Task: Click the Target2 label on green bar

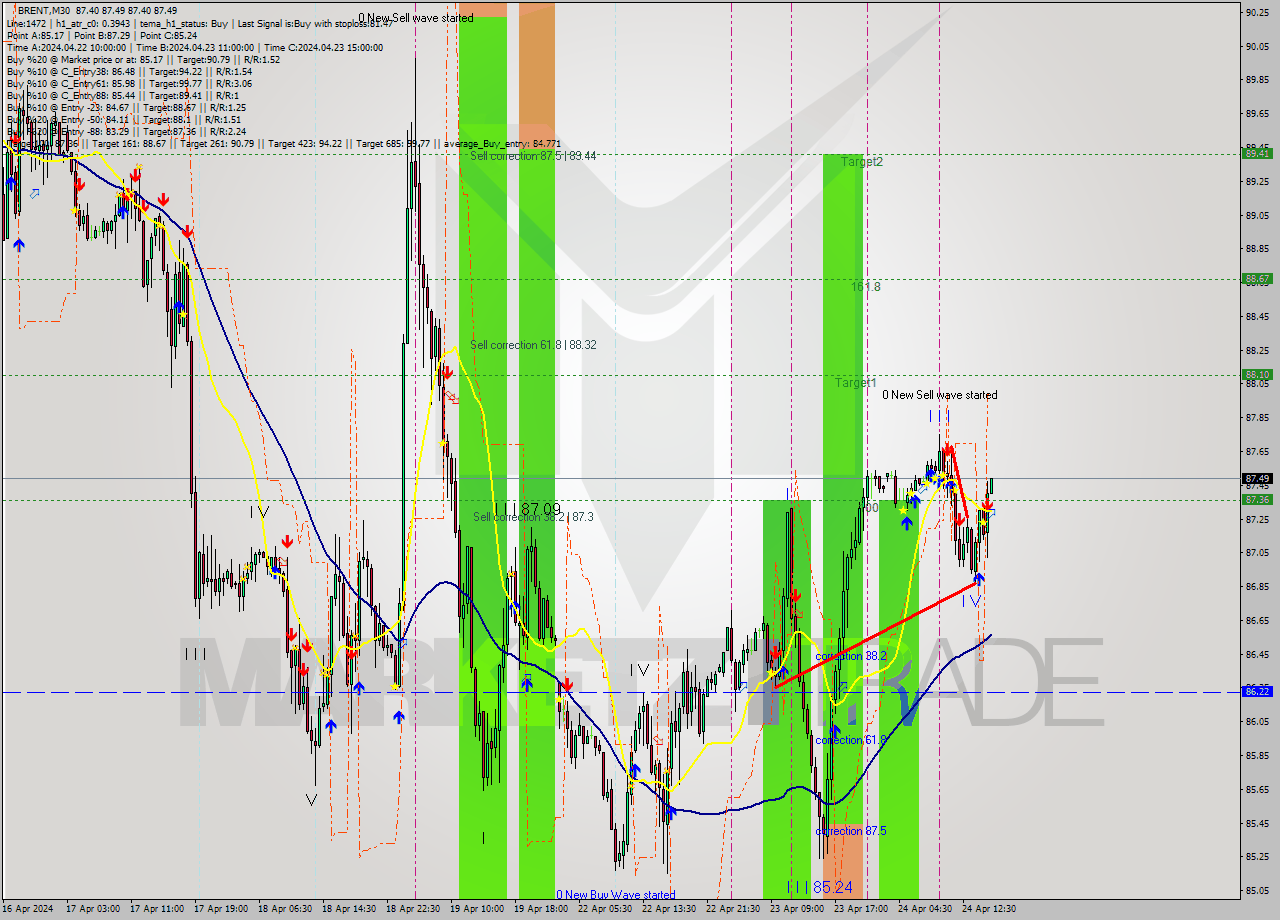Action: [862, 161]
